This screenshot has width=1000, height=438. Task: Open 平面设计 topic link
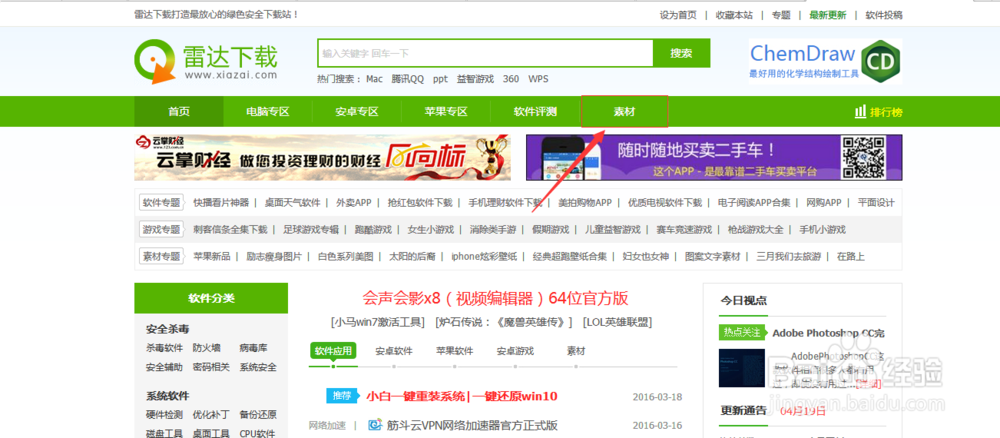(876, 203)
